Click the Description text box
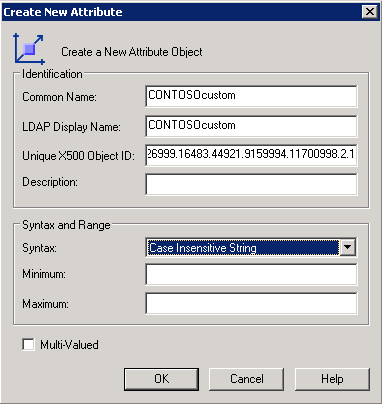Viewport: 382px width, 404px height. tap(251, 184)
